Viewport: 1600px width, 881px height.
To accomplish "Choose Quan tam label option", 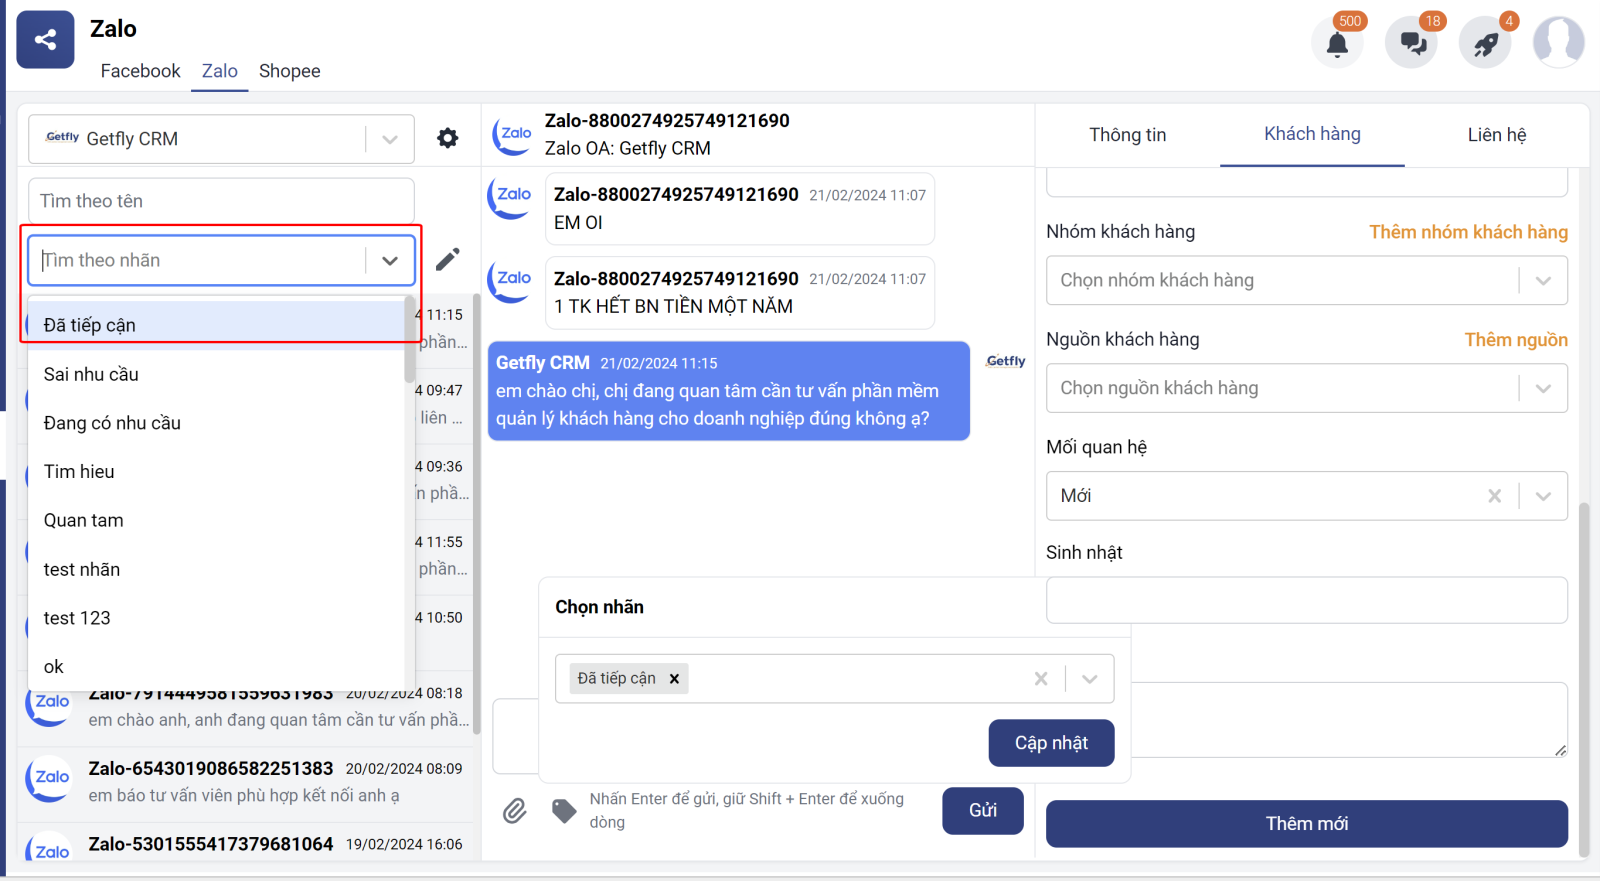I will click(x=217, y=520).
